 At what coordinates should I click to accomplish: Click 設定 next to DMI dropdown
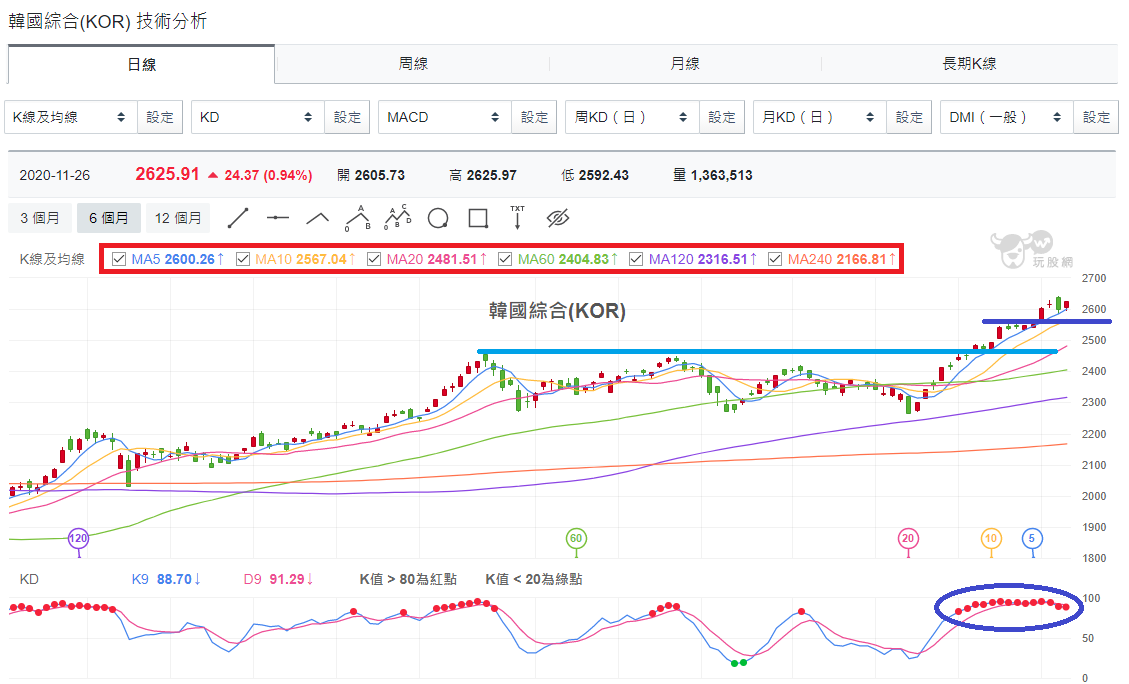point(1096,117)
